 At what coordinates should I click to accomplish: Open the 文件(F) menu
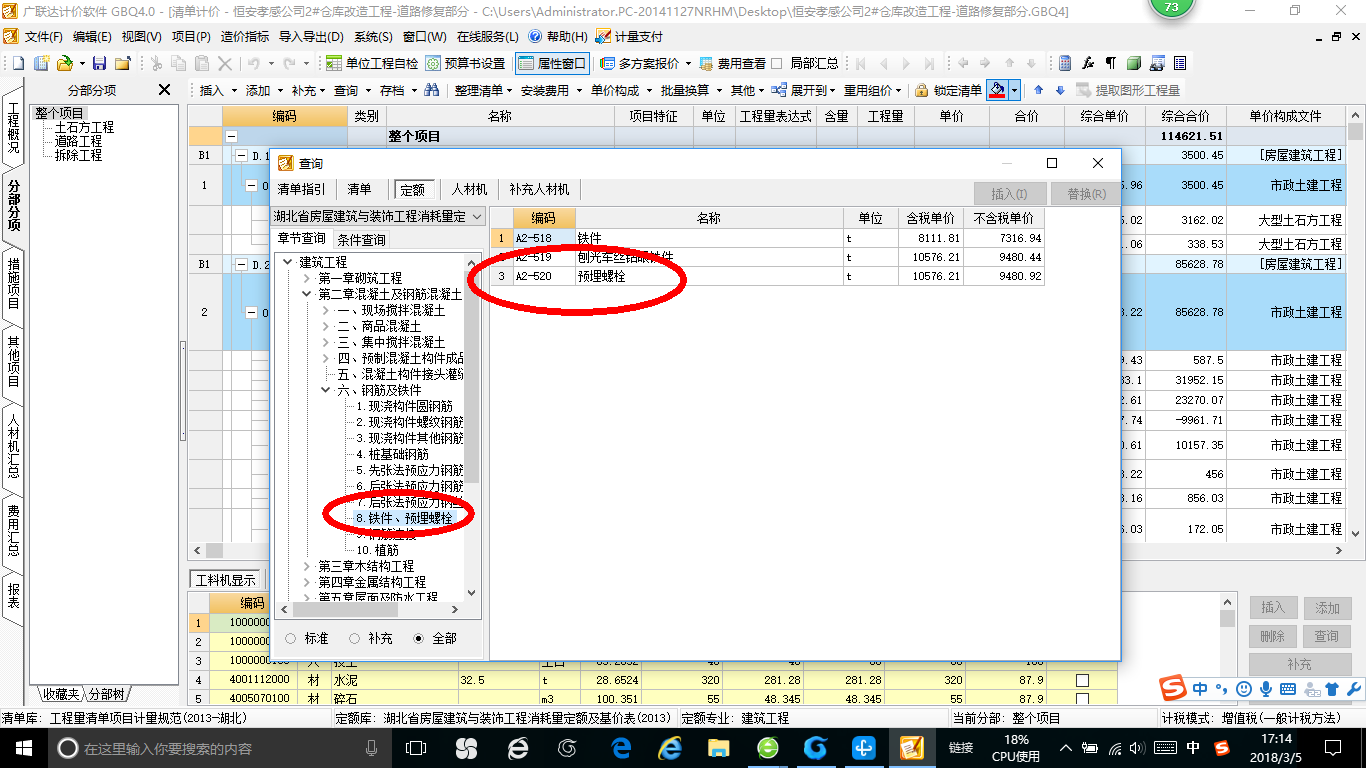[43, 36]
